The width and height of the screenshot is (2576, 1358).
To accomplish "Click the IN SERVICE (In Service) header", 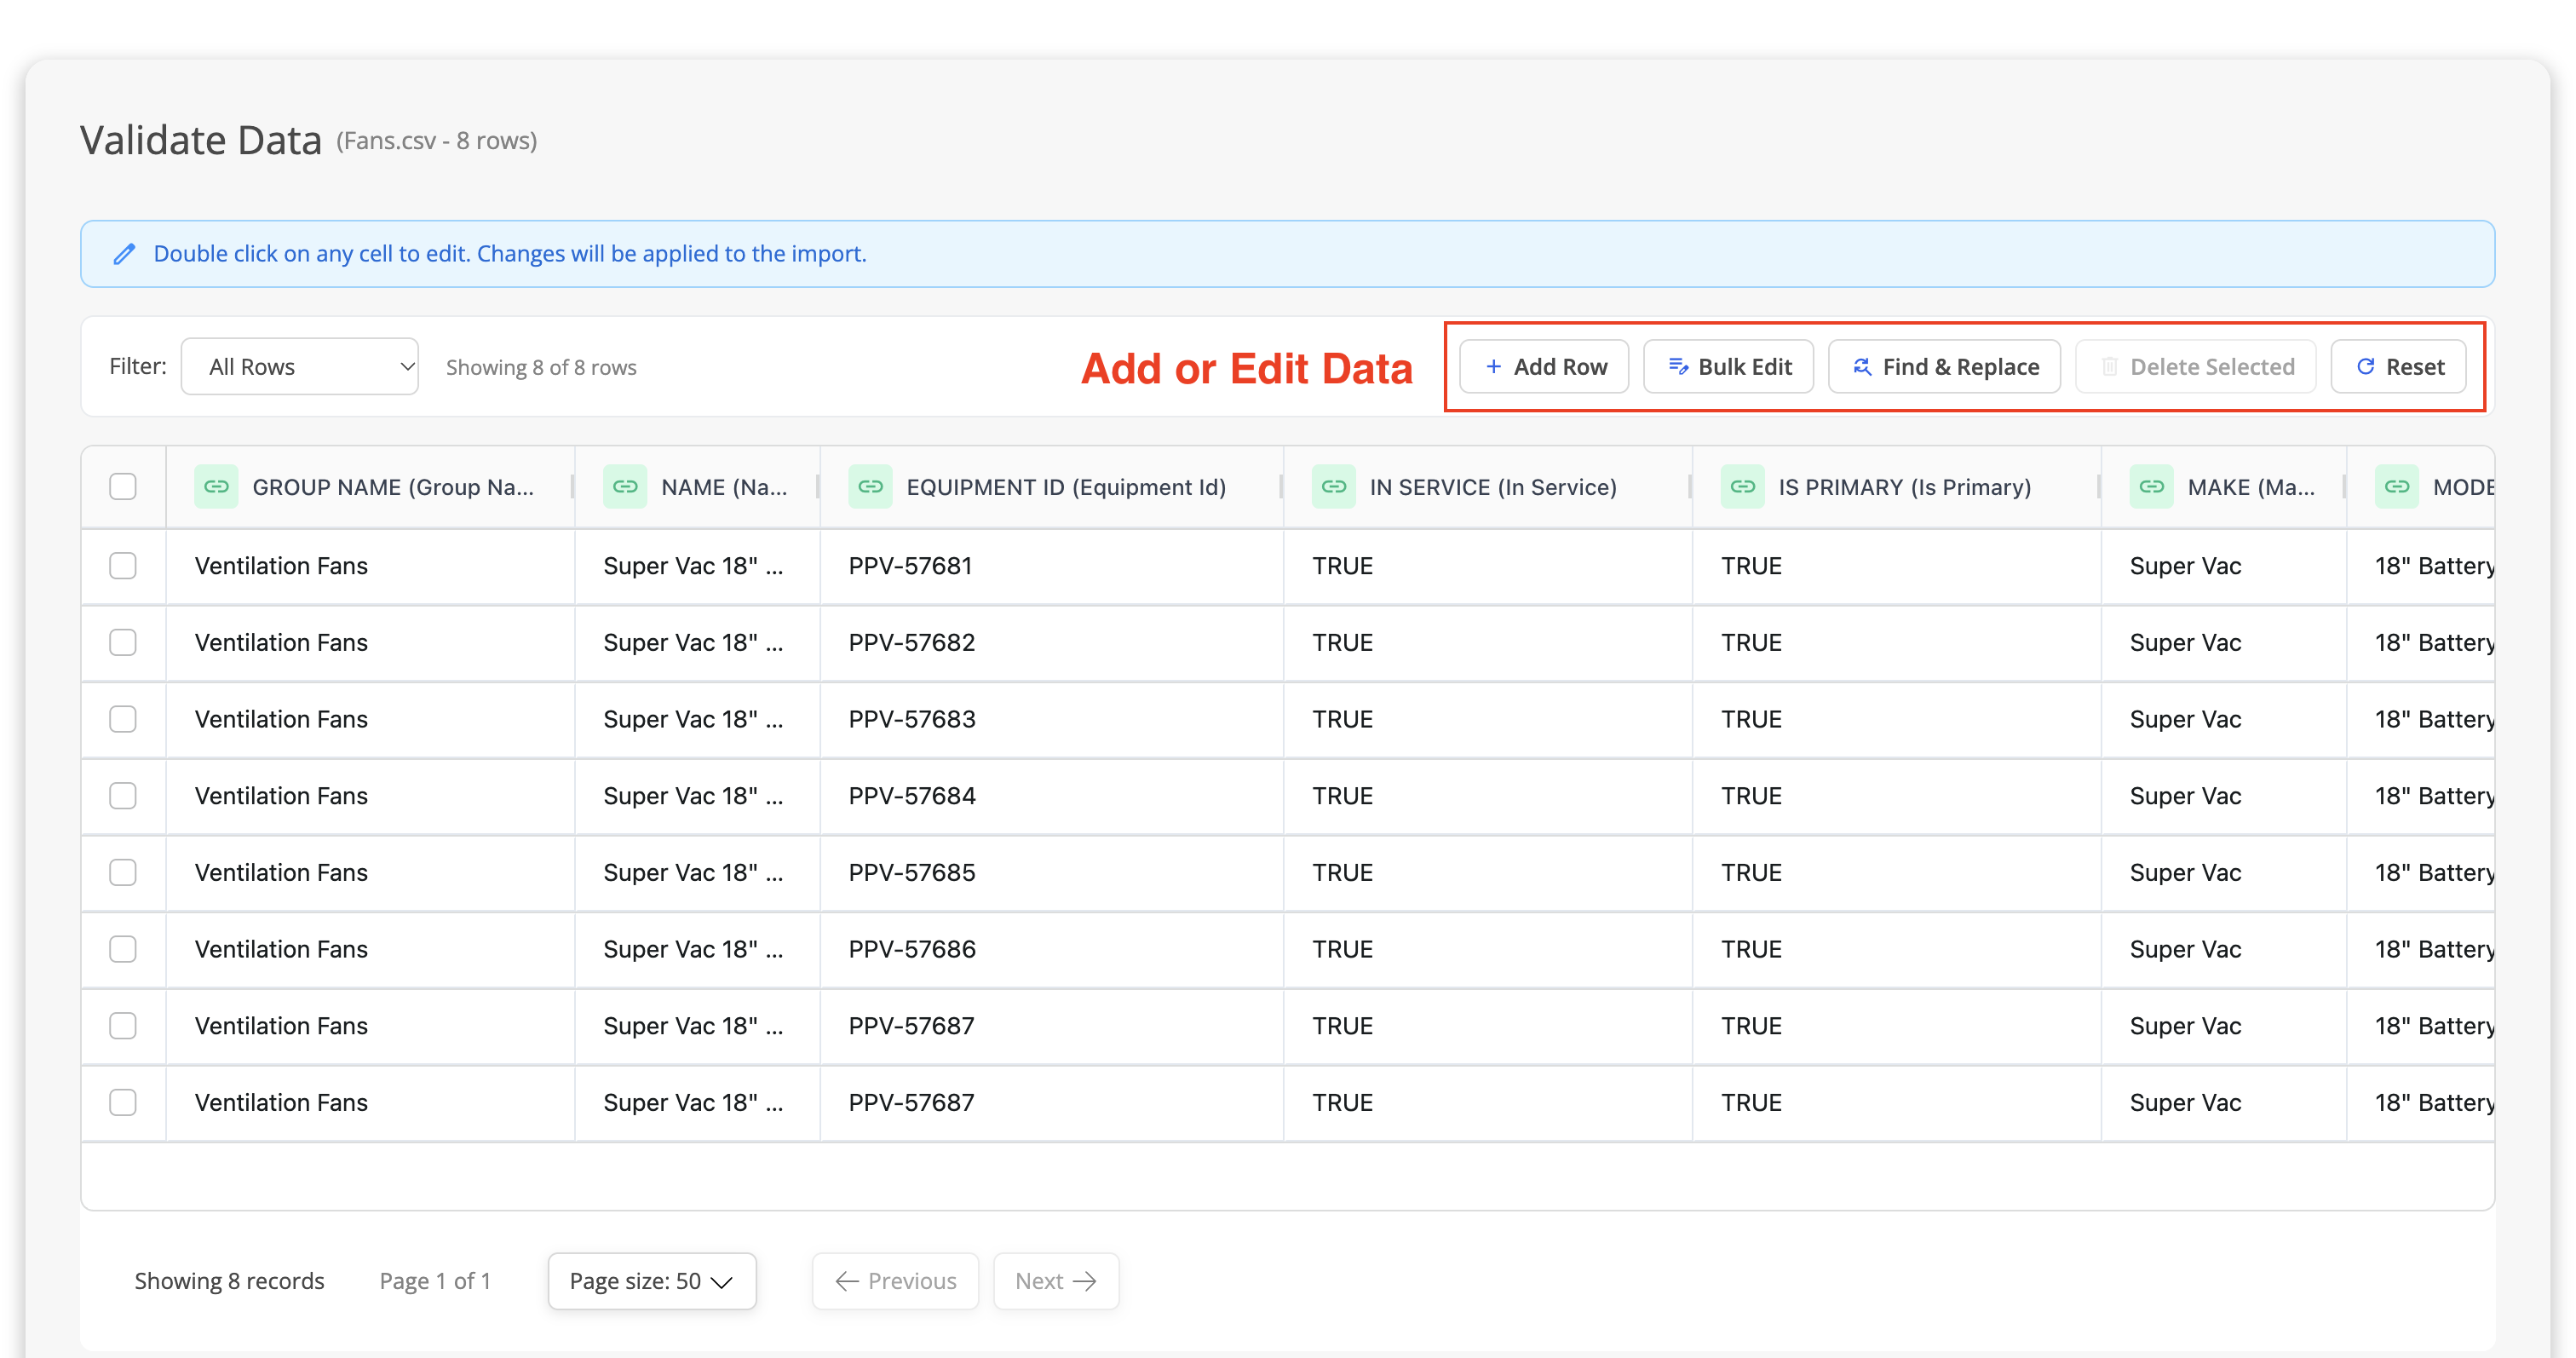I will [1493, 487].
